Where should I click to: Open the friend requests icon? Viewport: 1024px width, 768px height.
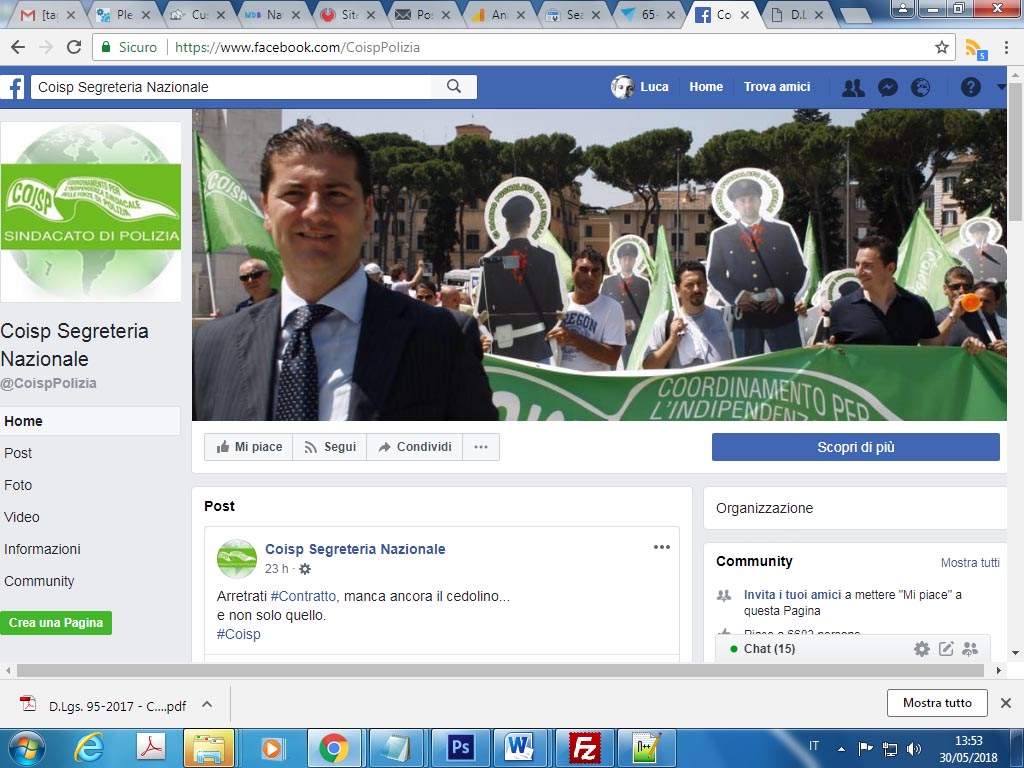click(853, 88)
